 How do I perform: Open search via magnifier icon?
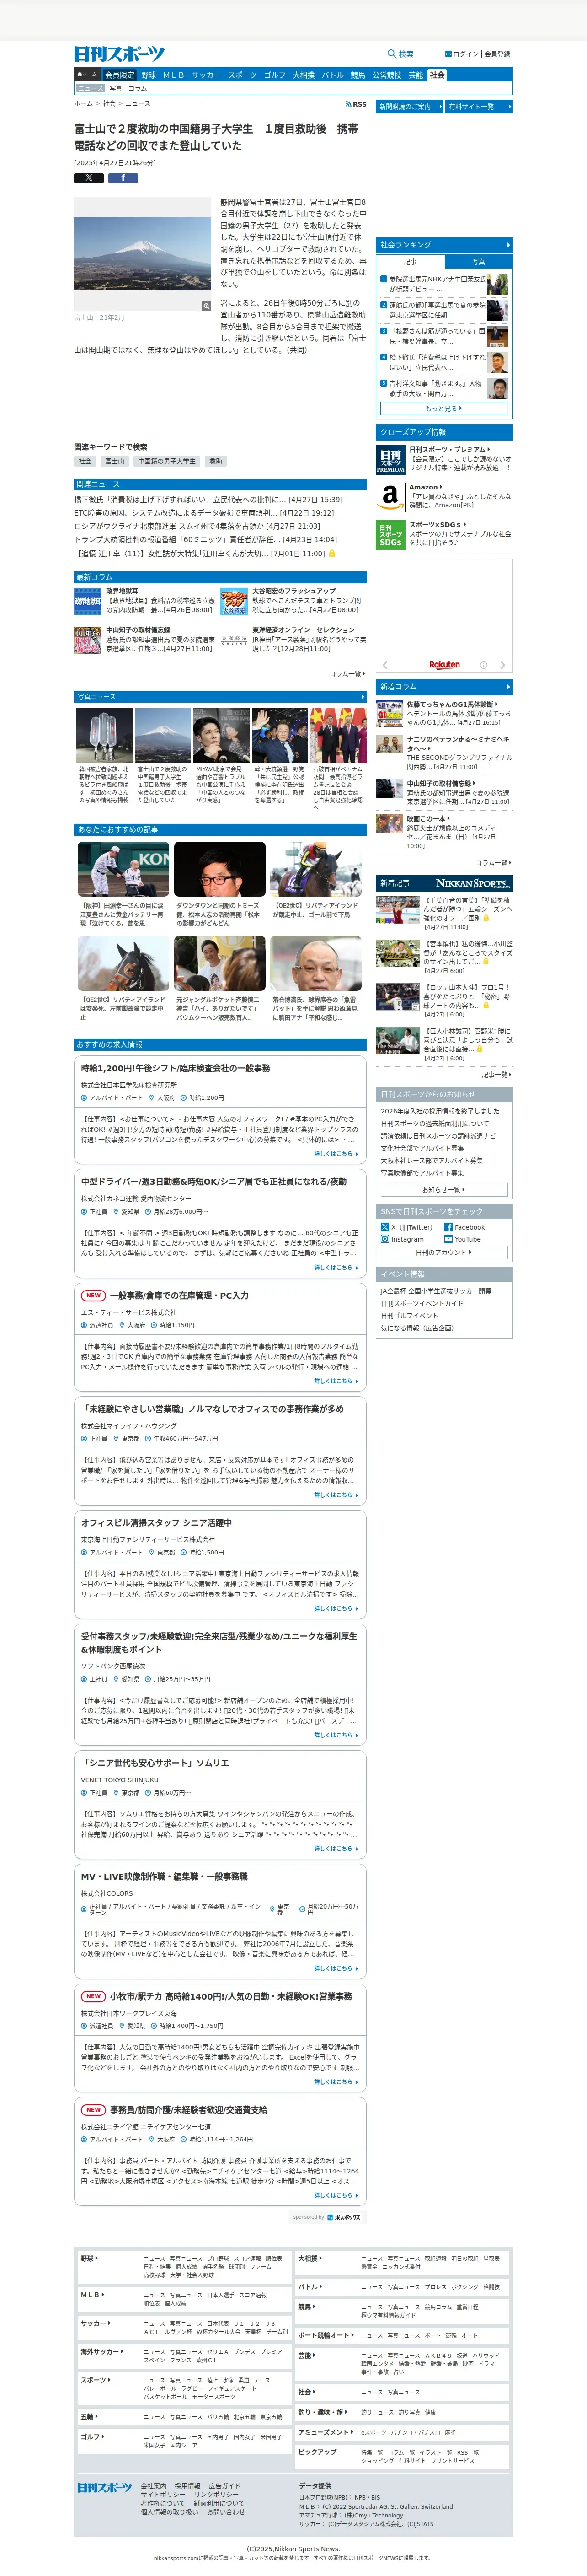(392, 54)
